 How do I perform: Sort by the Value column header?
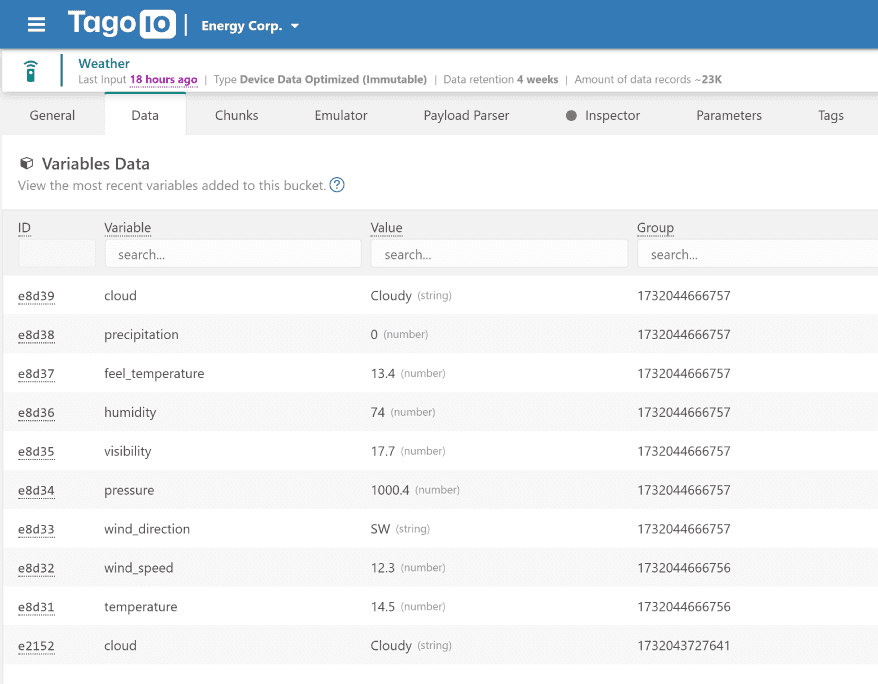[386, 228]
